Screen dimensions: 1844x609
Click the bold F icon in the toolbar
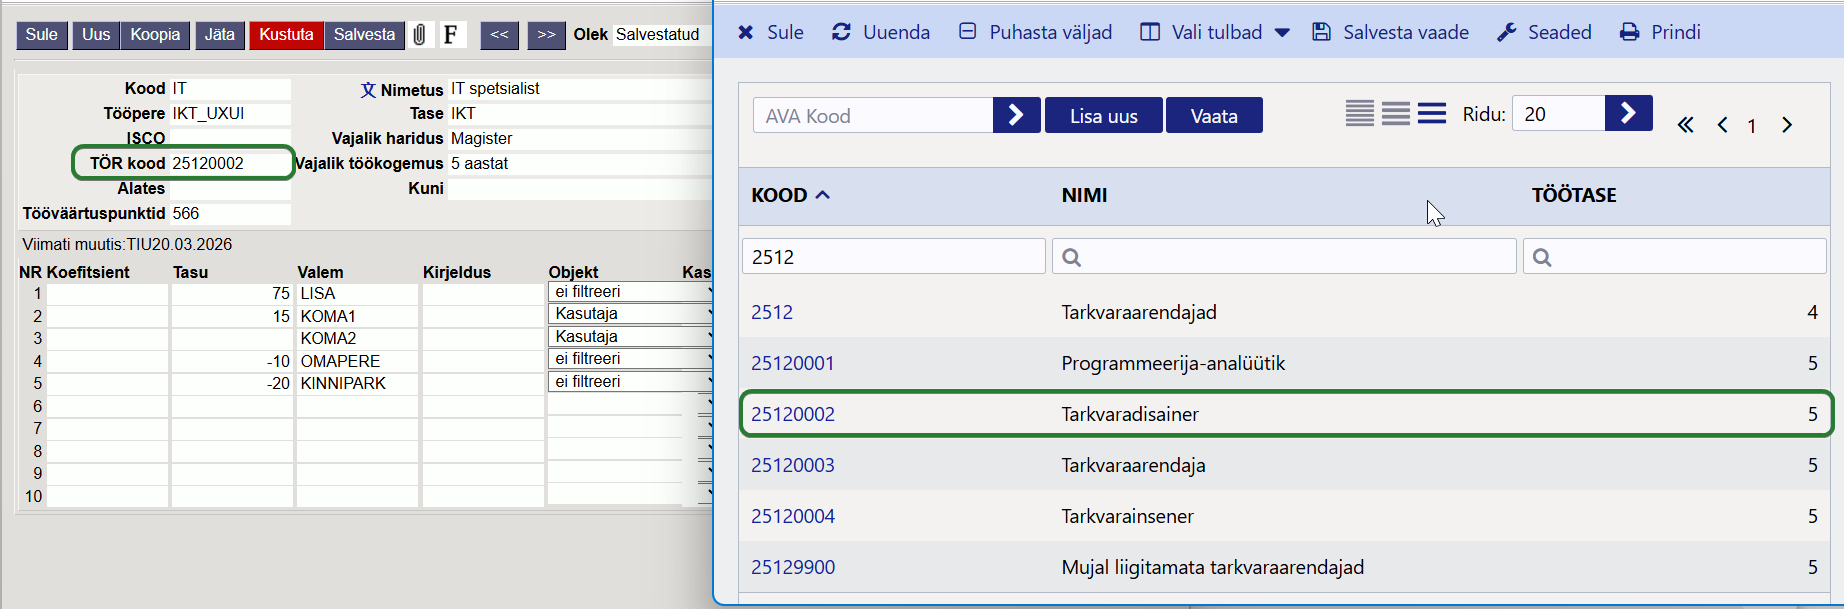(451, 35)
